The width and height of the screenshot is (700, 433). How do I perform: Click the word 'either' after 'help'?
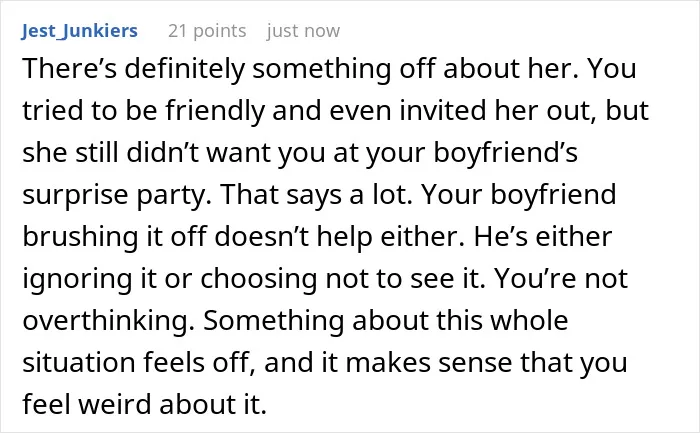point(419,237)
